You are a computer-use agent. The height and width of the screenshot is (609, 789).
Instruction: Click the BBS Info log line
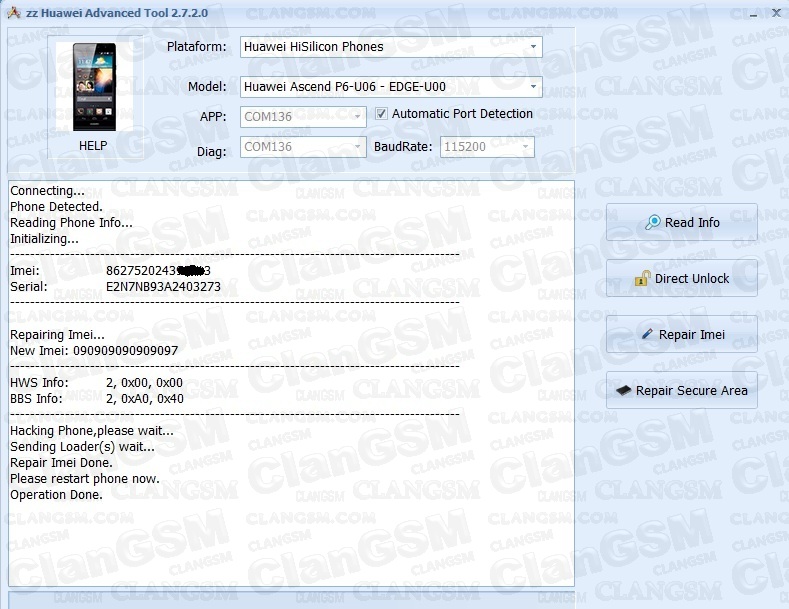point(97,399)
